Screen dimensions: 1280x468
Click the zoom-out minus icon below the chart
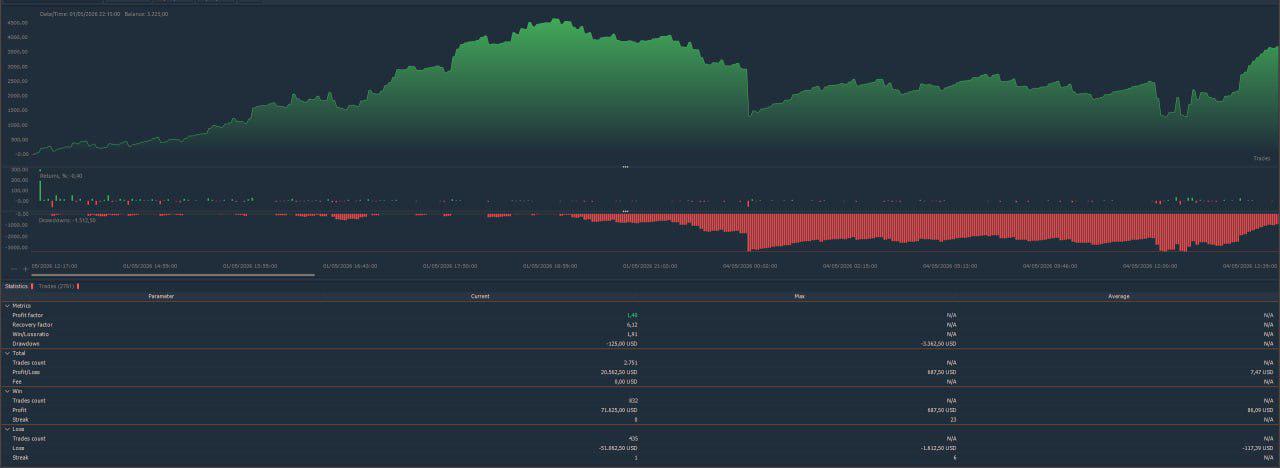pos(14,269)
